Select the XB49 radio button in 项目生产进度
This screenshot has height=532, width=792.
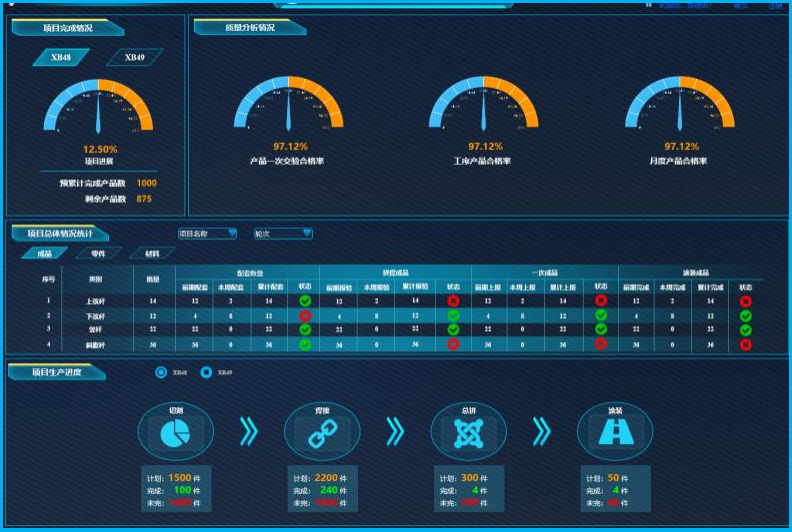pyautogui.click(x=206, y=372)
